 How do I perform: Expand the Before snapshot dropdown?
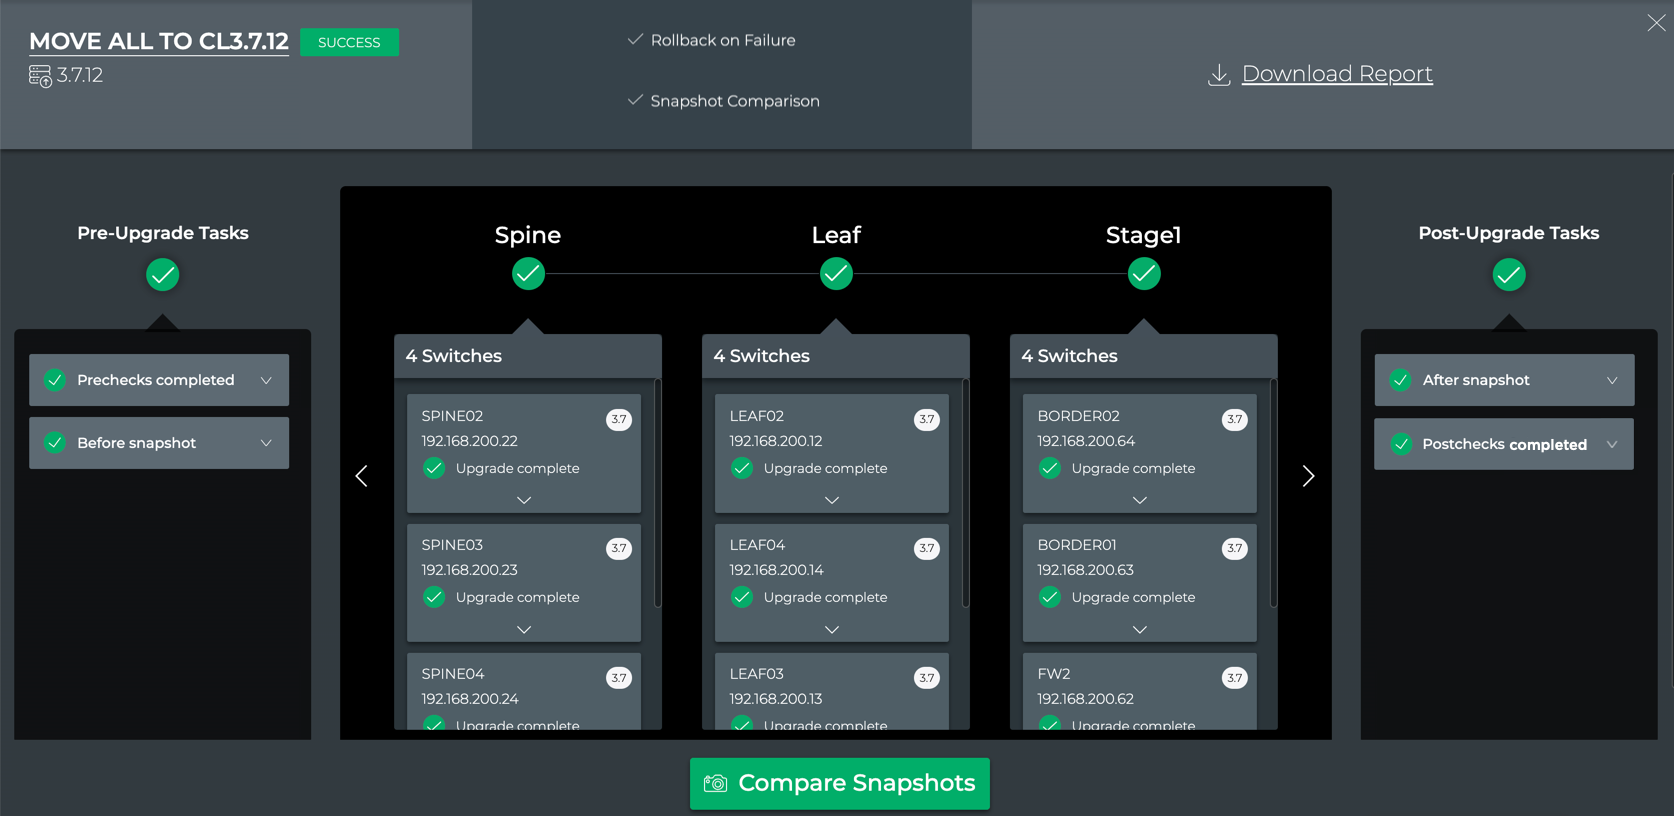pyautogui.click(x=266, y=443)
